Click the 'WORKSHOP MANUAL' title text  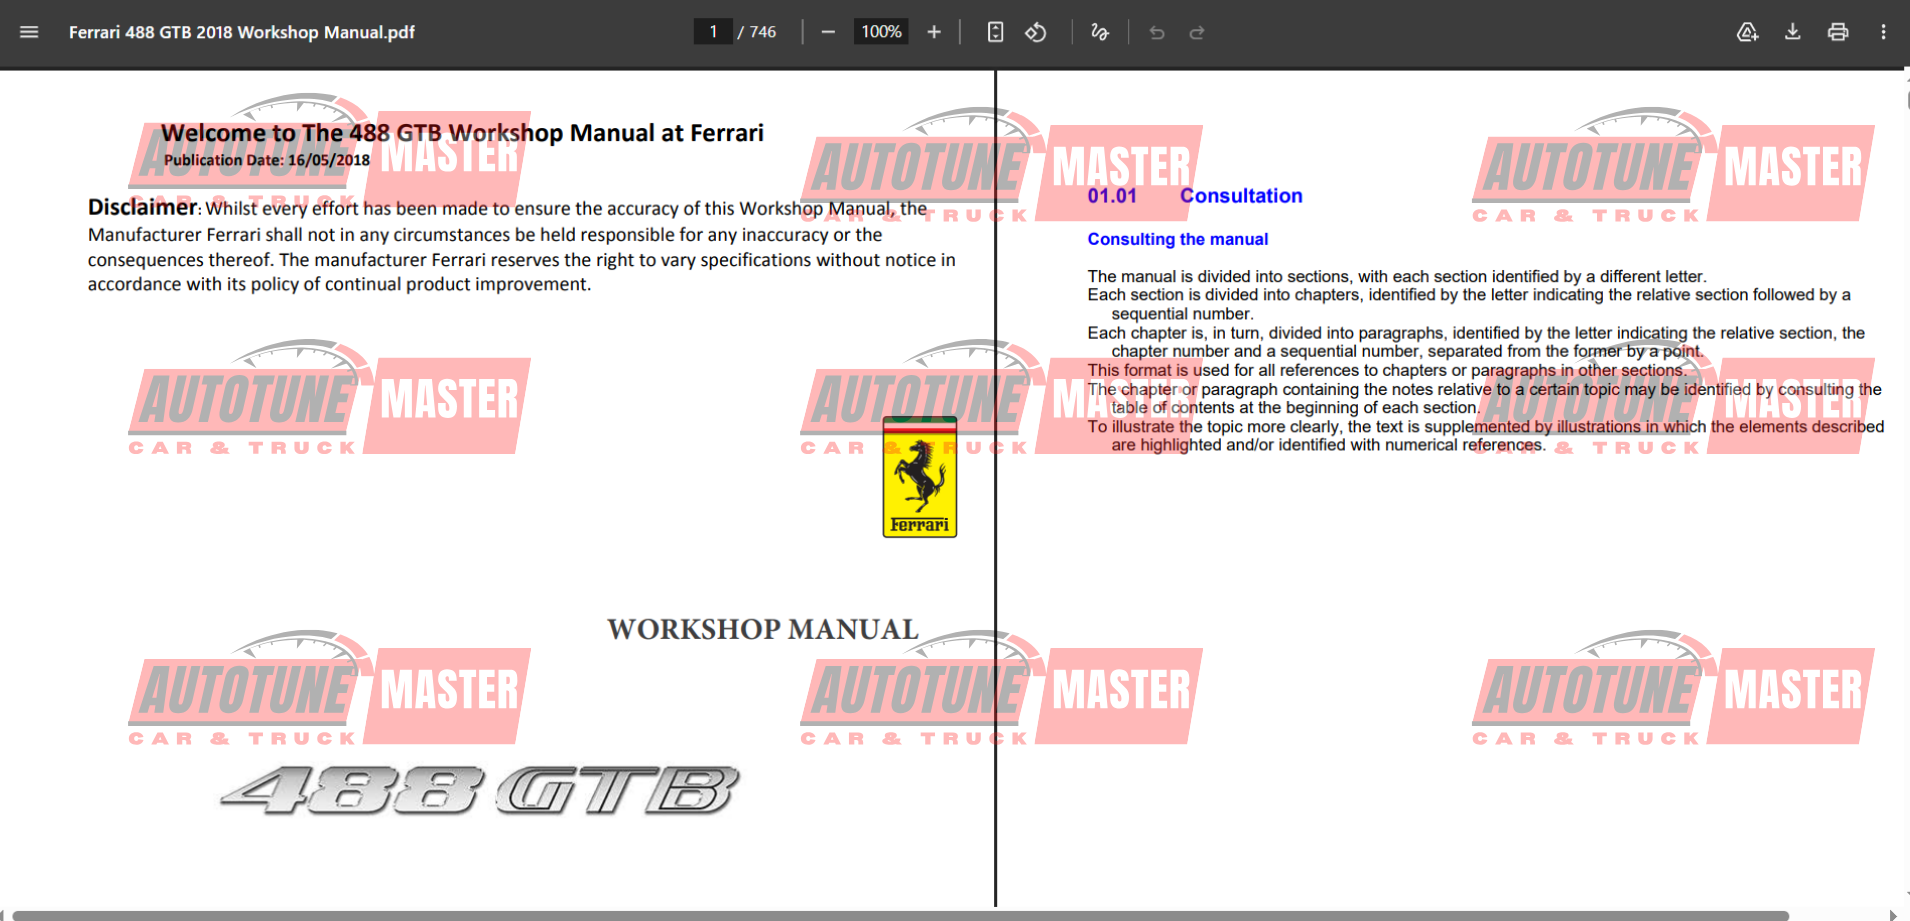pos(763,629)
